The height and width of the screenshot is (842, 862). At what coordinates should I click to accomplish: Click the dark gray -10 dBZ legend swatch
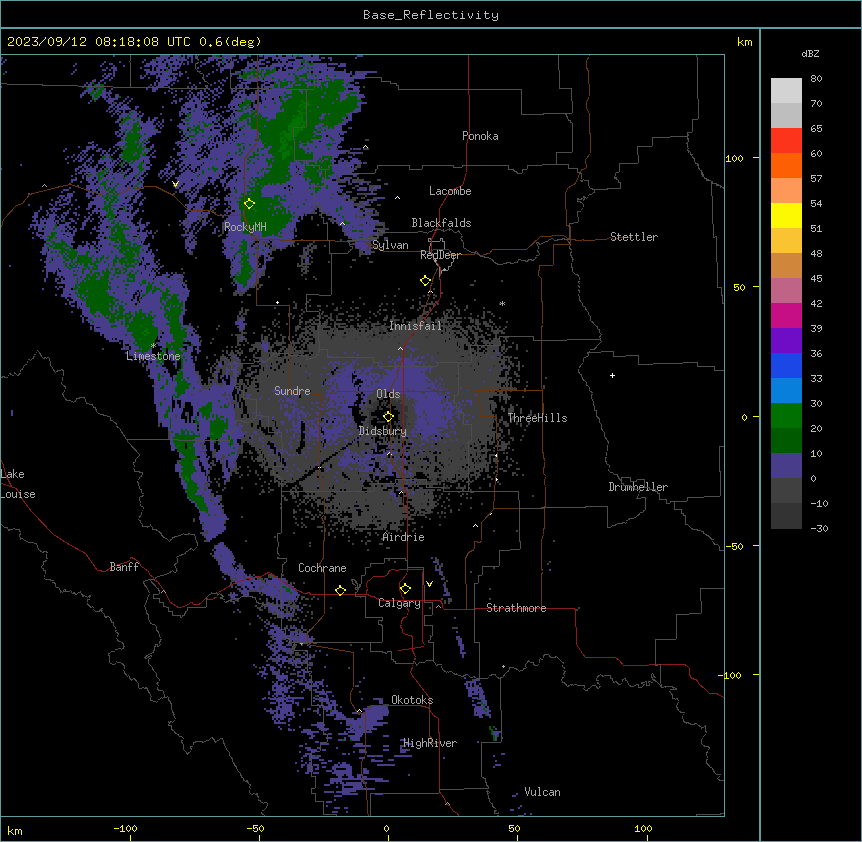tap(786, 491)
